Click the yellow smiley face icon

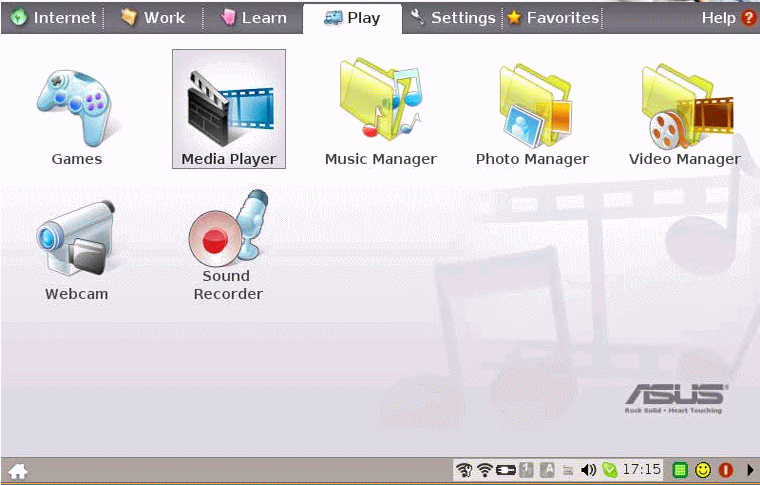(703, 469)
